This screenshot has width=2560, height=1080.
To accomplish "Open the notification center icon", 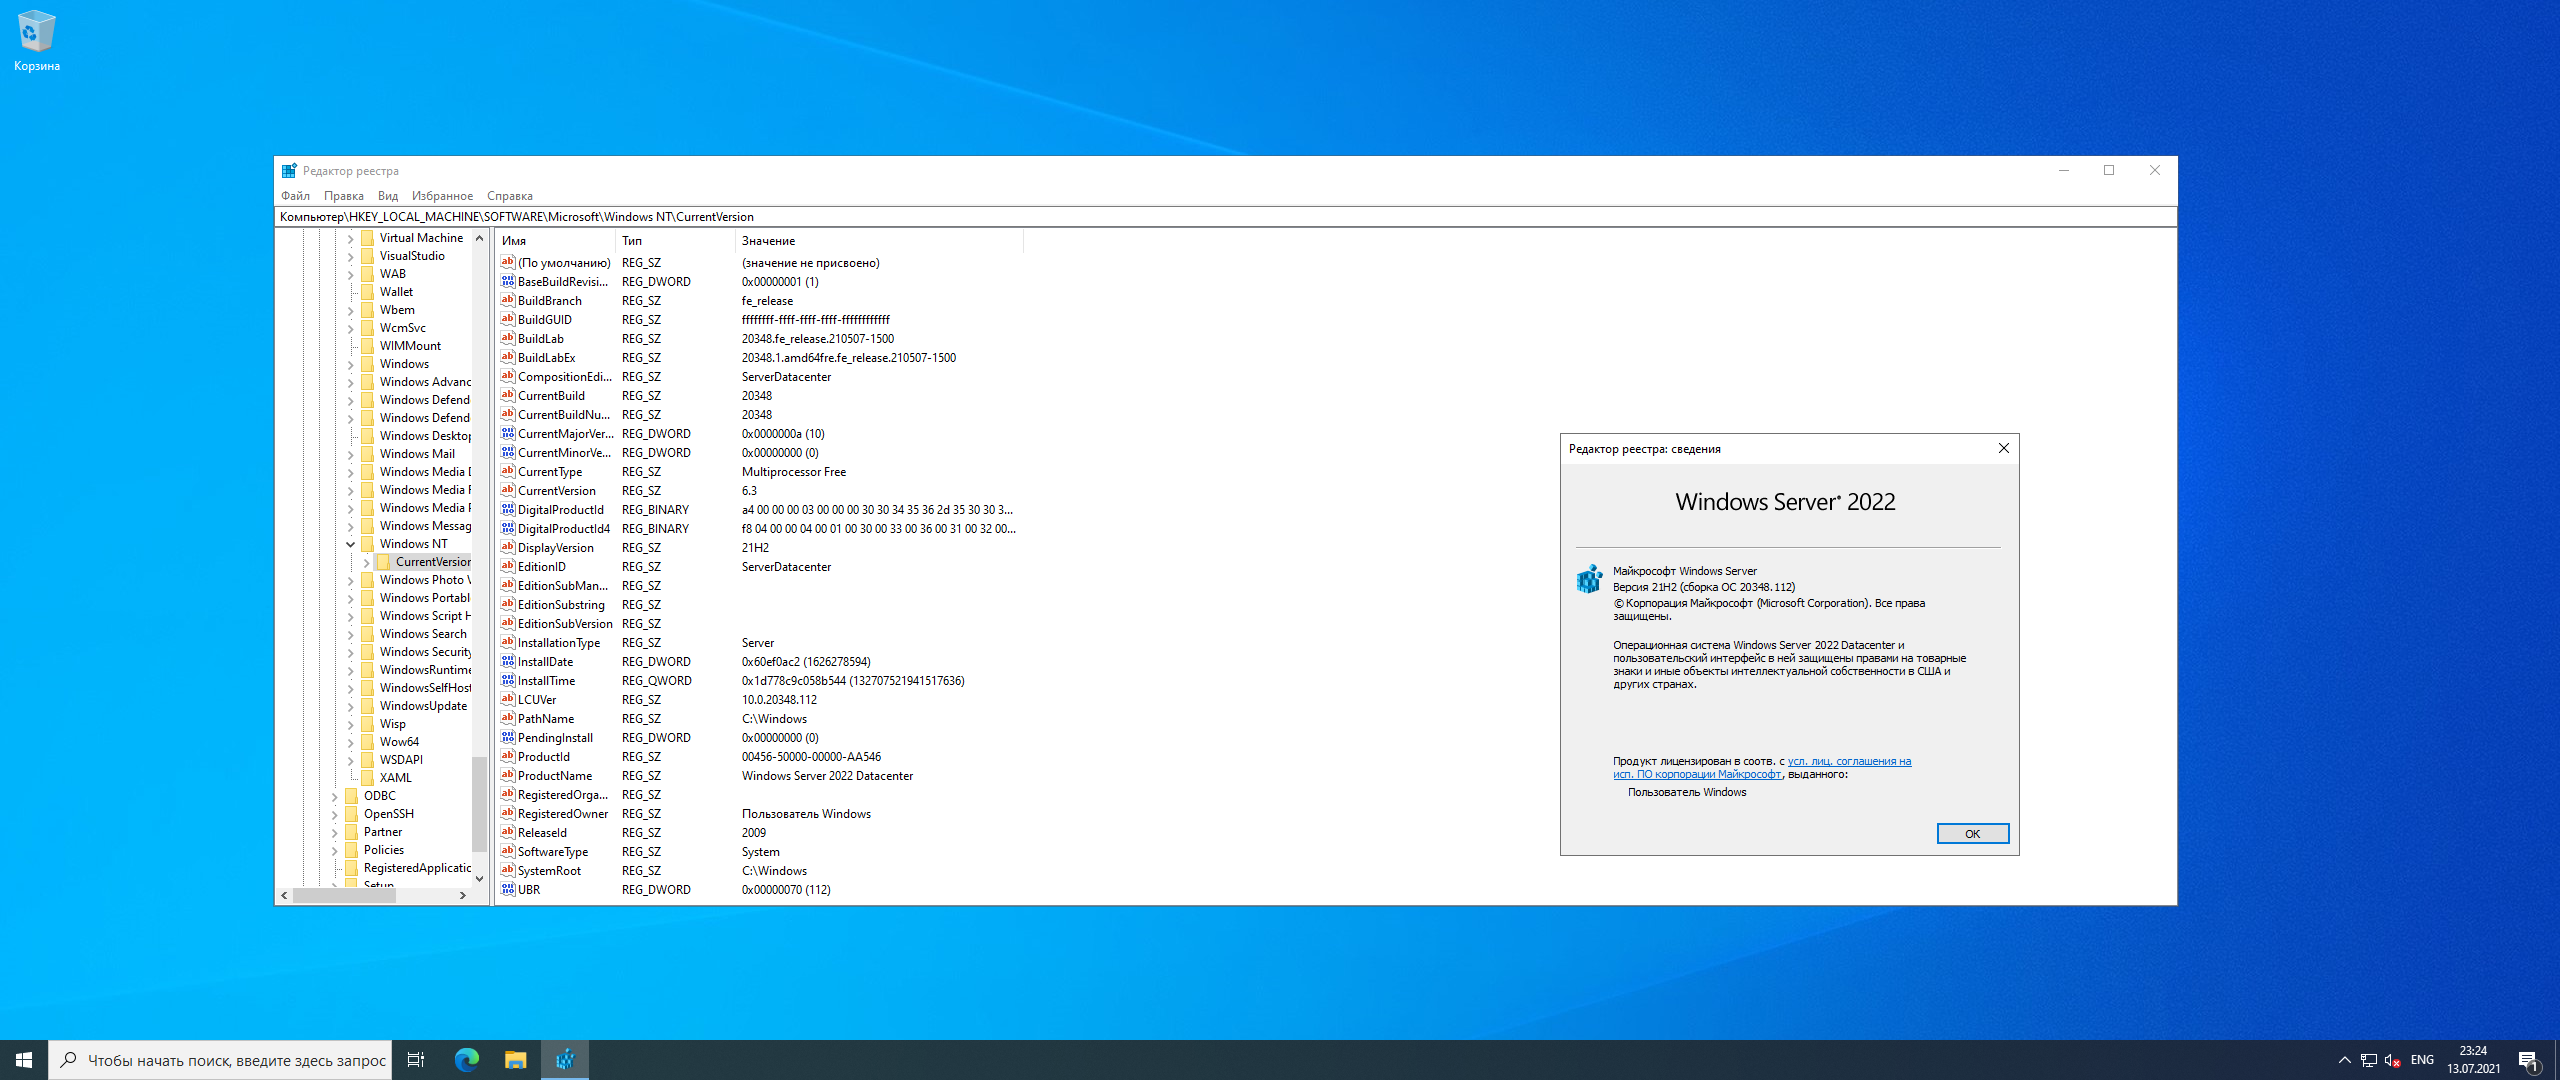I will pos(2529,1060).
